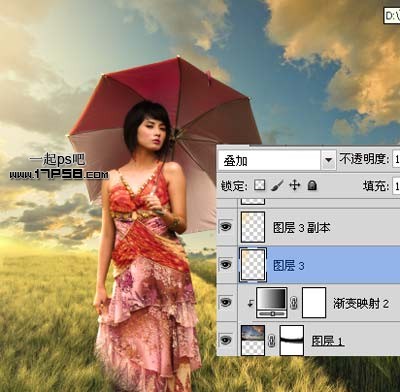400x392 pixels.
Task: Select the layer mask of 图层 1
Action: coord(292,340)
